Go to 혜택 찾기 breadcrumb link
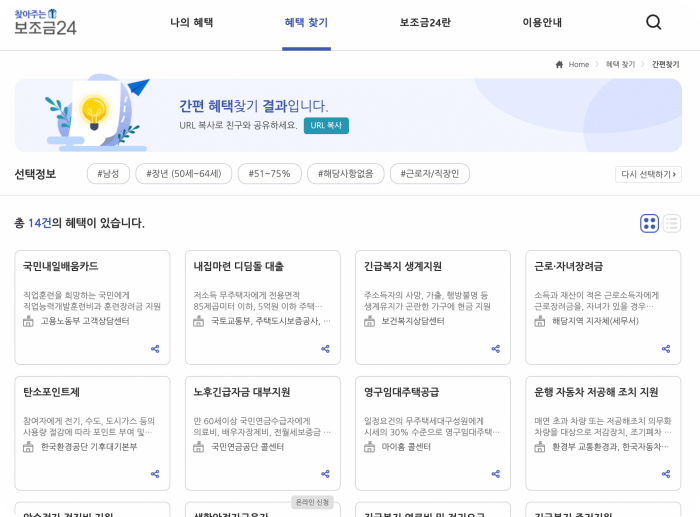Image resolution: width=700 pixels, height=517 pixels. click(x=620, y=64)
